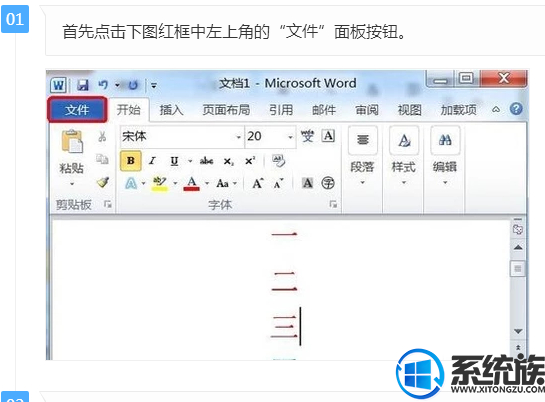Open font color dropdown arrow

coord(207,183)
